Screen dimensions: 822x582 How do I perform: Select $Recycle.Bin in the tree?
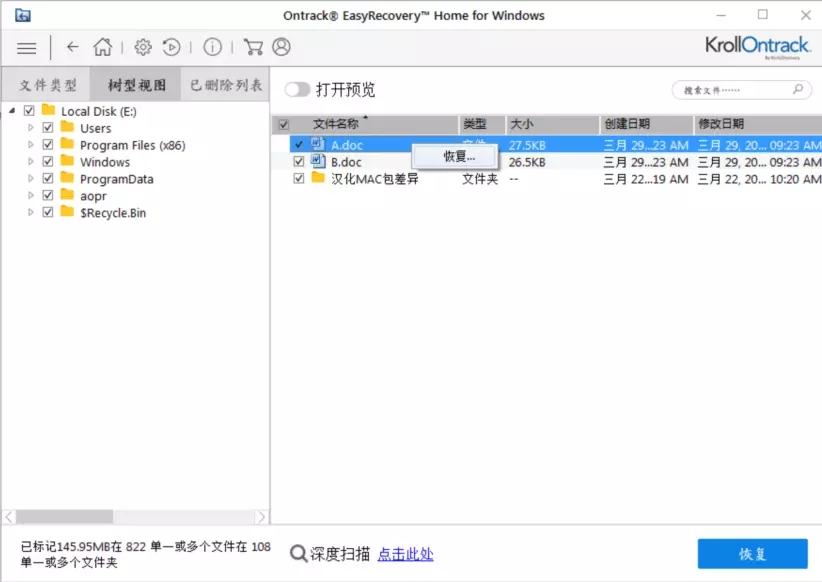113,212
